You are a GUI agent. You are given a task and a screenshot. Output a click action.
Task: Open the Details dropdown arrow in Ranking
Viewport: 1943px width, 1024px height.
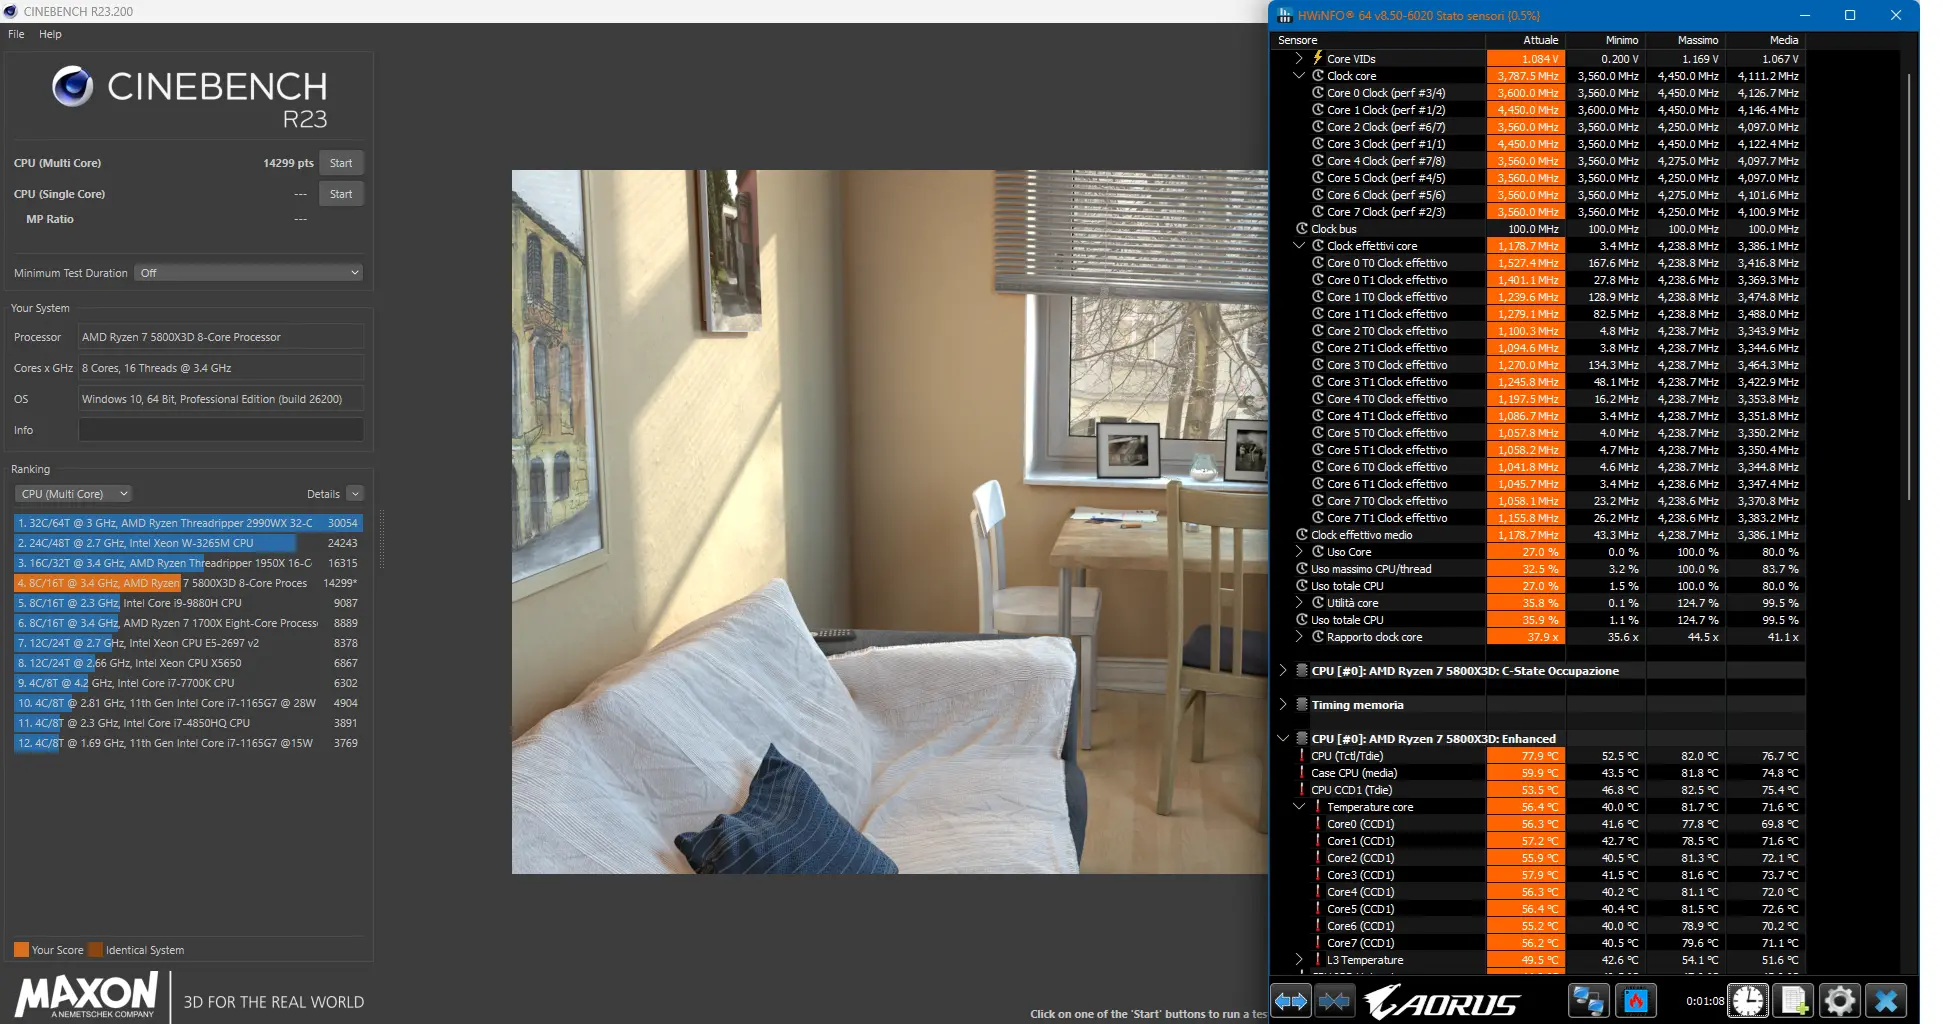[355, 494]
